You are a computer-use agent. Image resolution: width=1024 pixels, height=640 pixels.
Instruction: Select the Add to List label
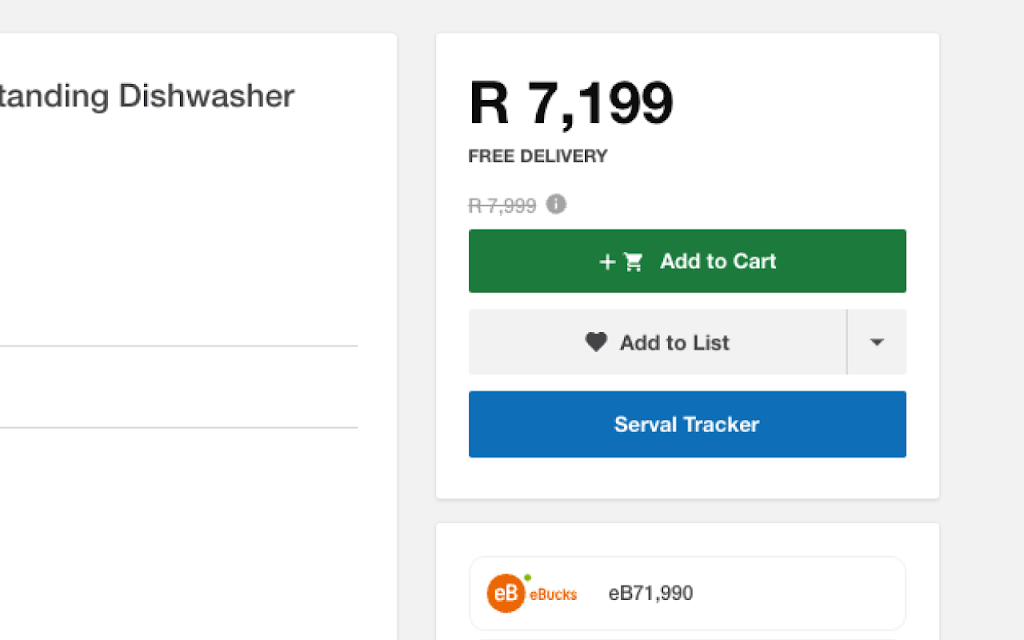click(x=674, y=343)
